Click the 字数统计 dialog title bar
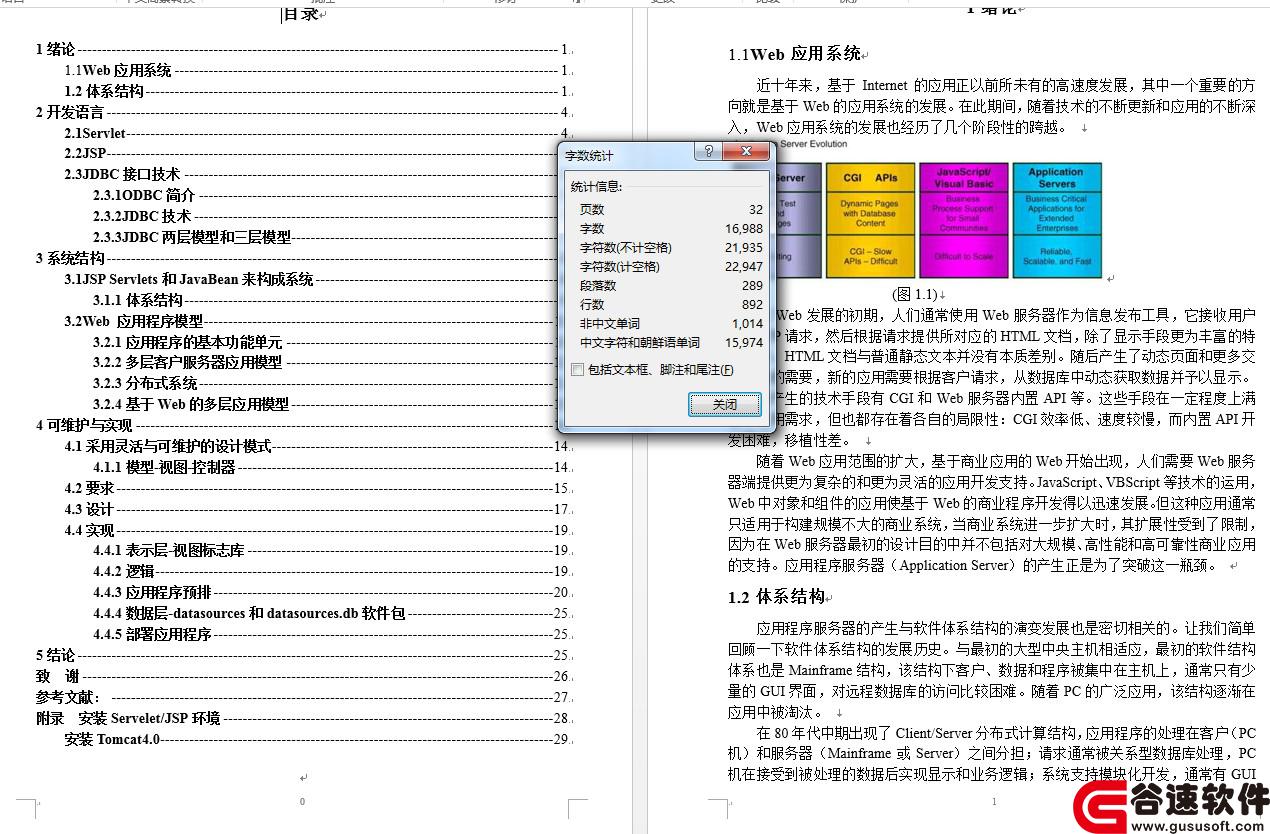Image resolution: width=1270 pixels, height=834 pixels. click(625, 153)
